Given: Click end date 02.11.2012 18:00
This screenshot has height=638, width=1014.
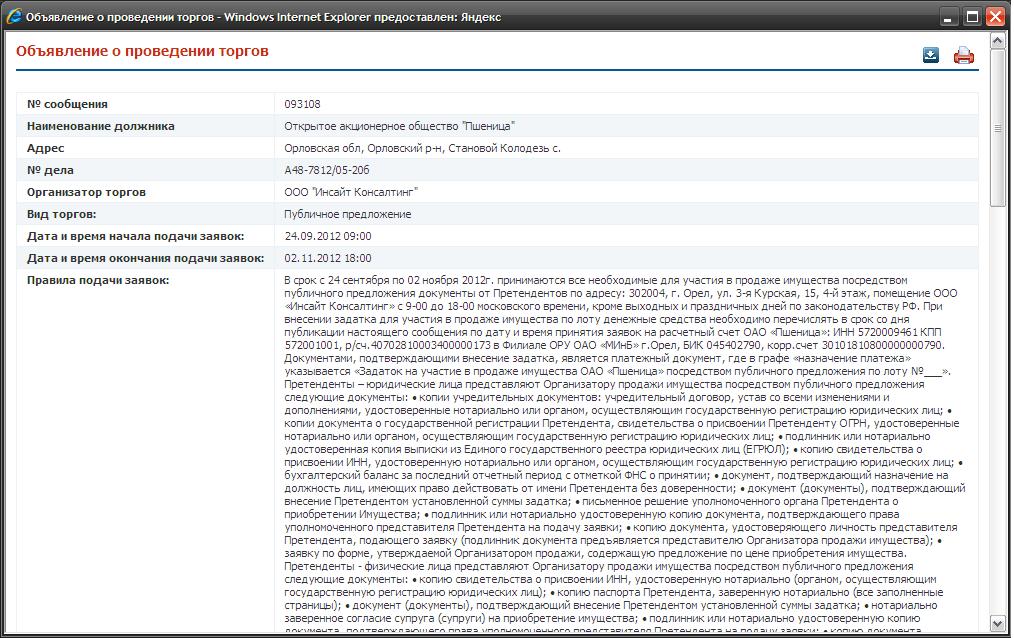Looking at the screenshot, I should [328, 258].
